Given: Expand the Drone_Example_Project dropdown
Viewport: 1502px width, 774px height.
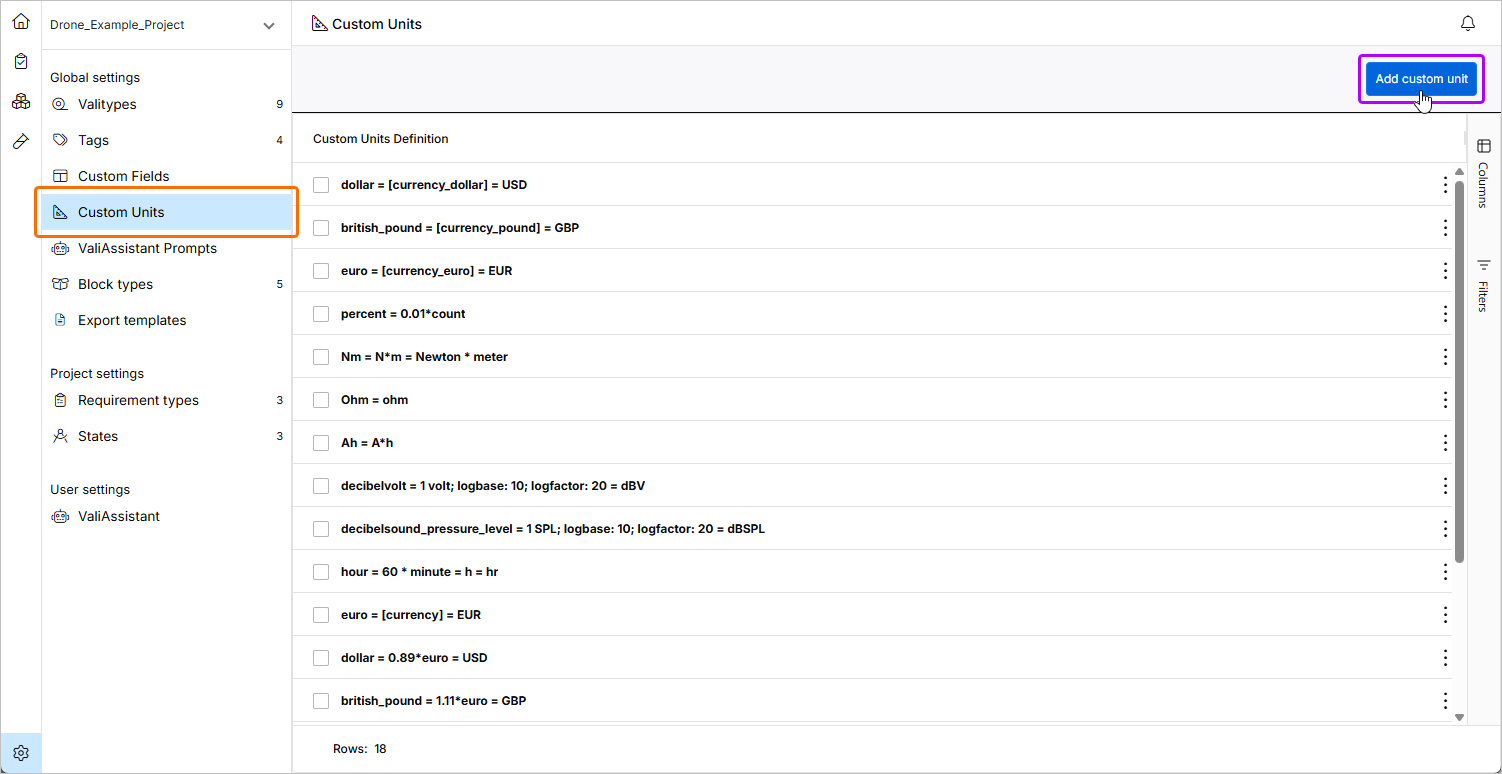Looking at the screenshot, I should pos(268,26).
